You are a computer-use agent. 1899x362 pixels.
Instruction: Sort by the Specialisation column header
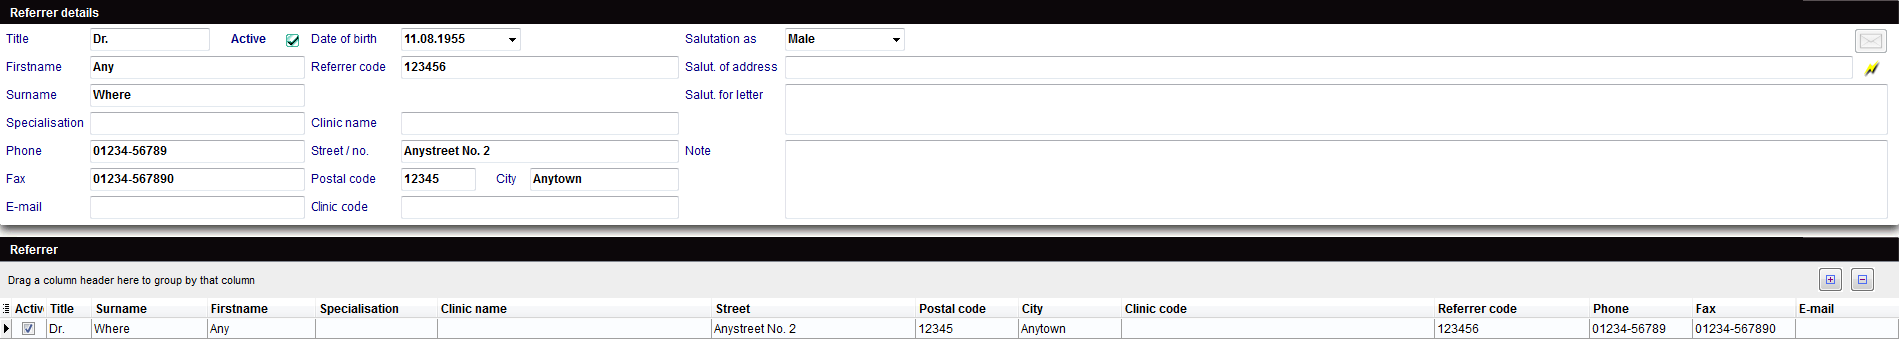coord(376,309)
